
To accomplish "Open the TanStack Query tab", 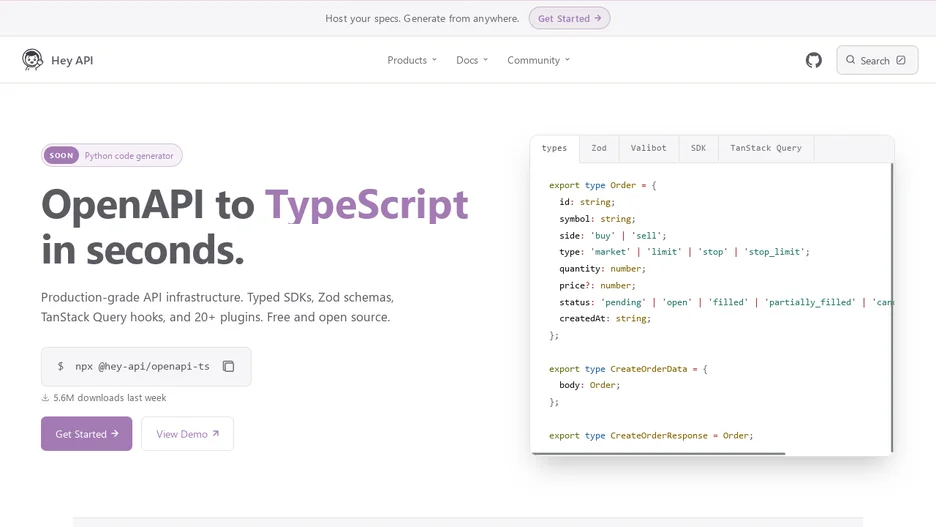I will pyautogui.click(x=766, y=149).
